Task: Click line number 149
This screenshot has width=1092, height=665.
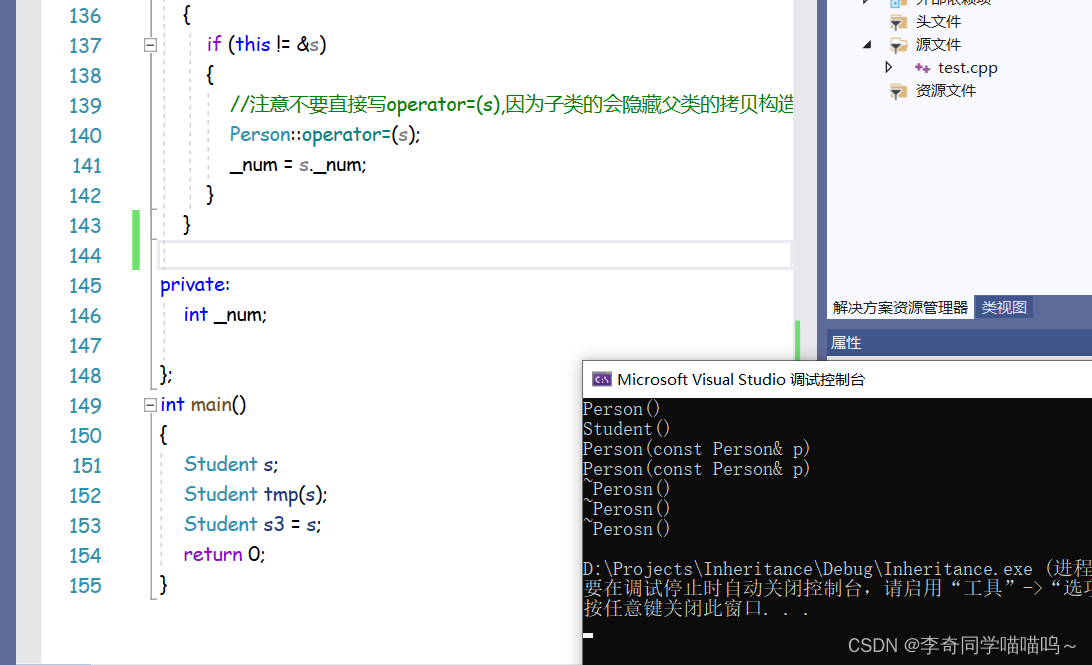Action: 85,405
